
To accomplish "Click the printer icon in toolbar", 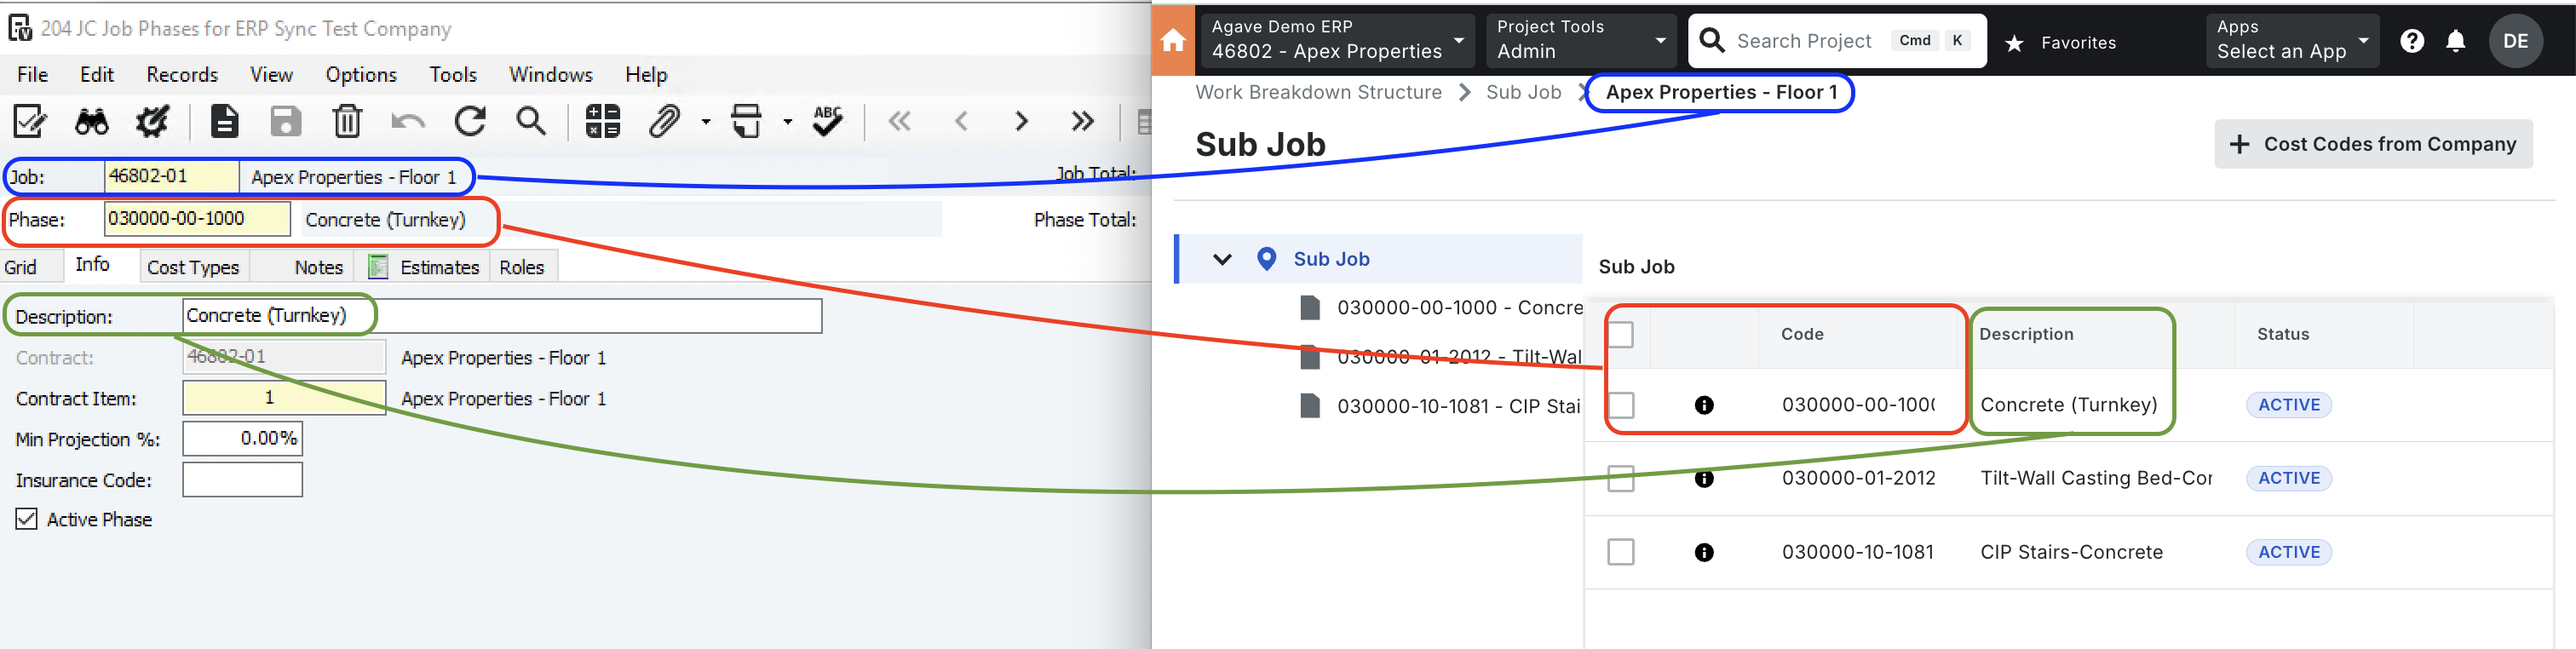I will [746, 122].
